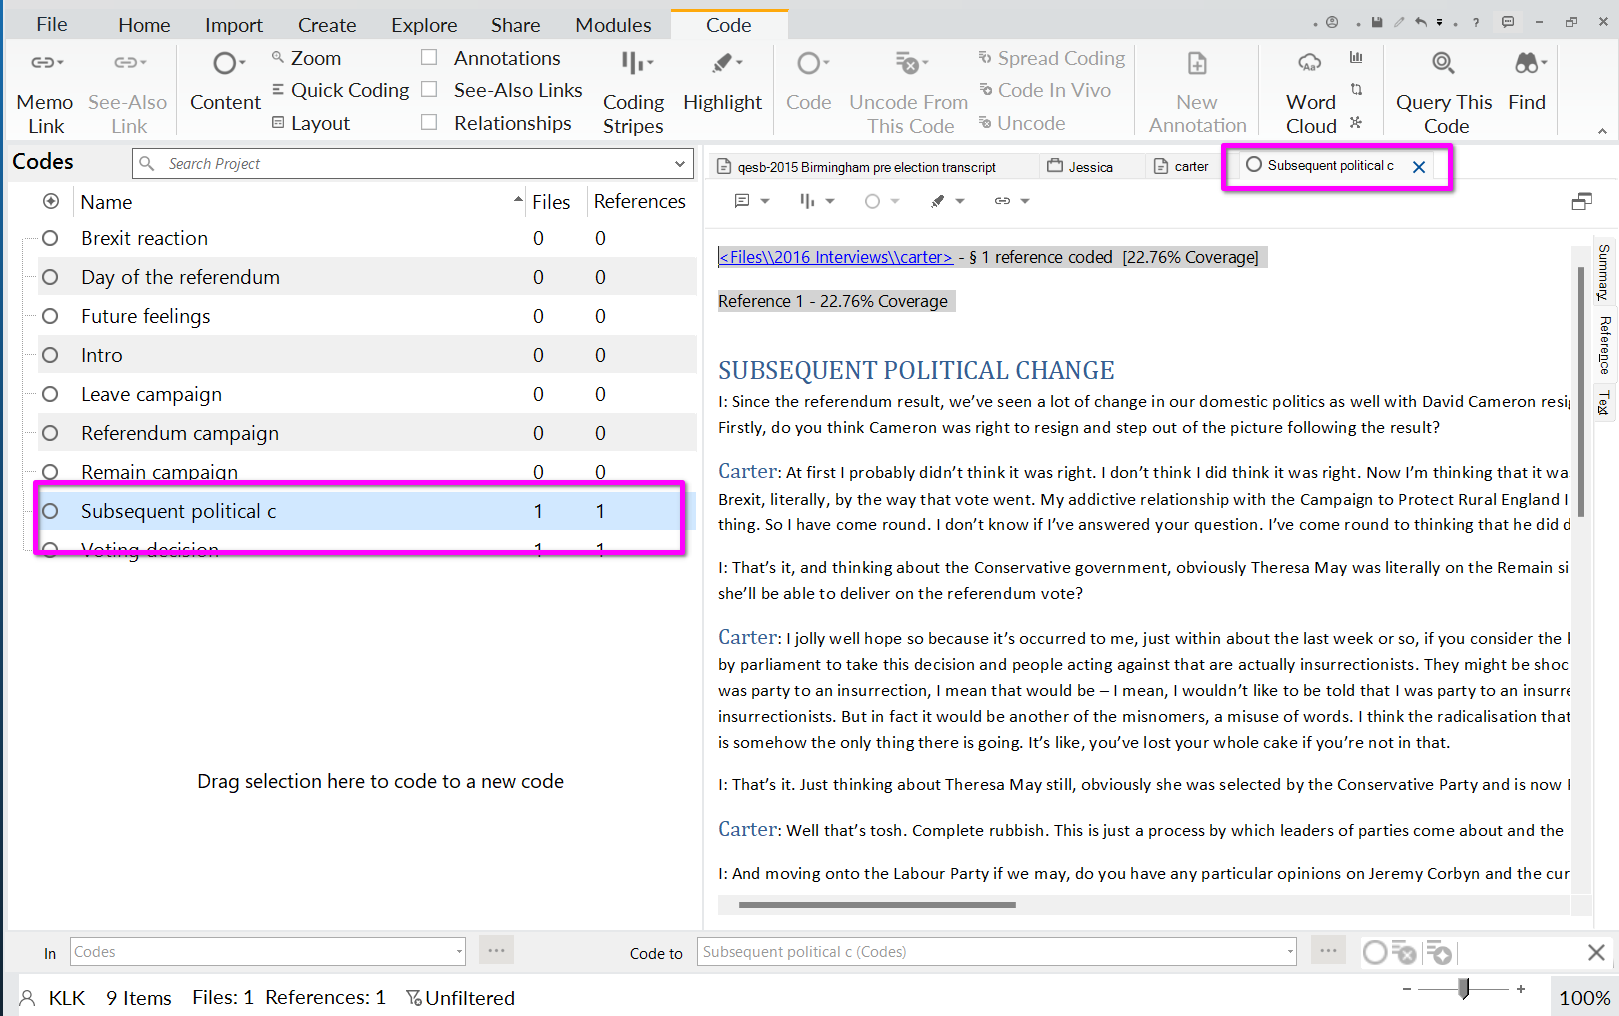Enable the Annotations checkbox
The width and height of the screenshot is (1619, 1016).
(429, 58)
